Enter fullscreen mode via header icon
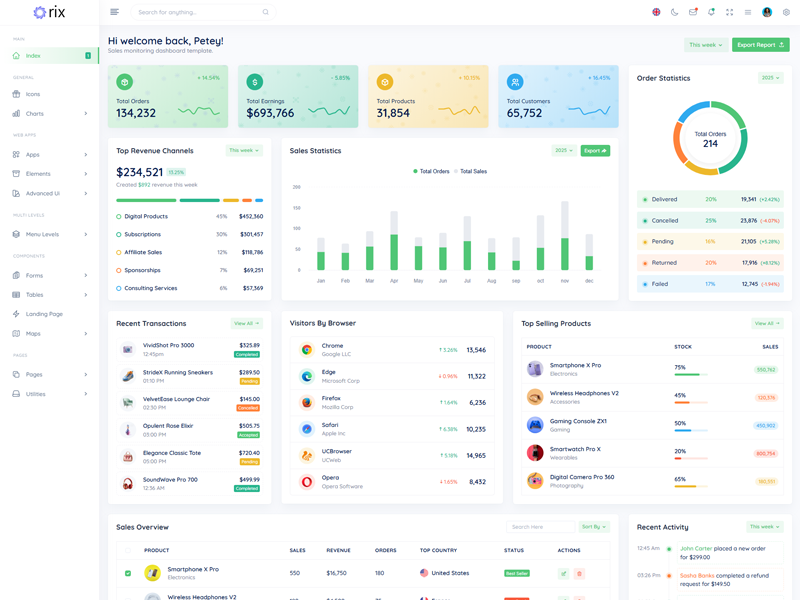Image resolution: width=800 pixels, height=600 pixels. 729,12
